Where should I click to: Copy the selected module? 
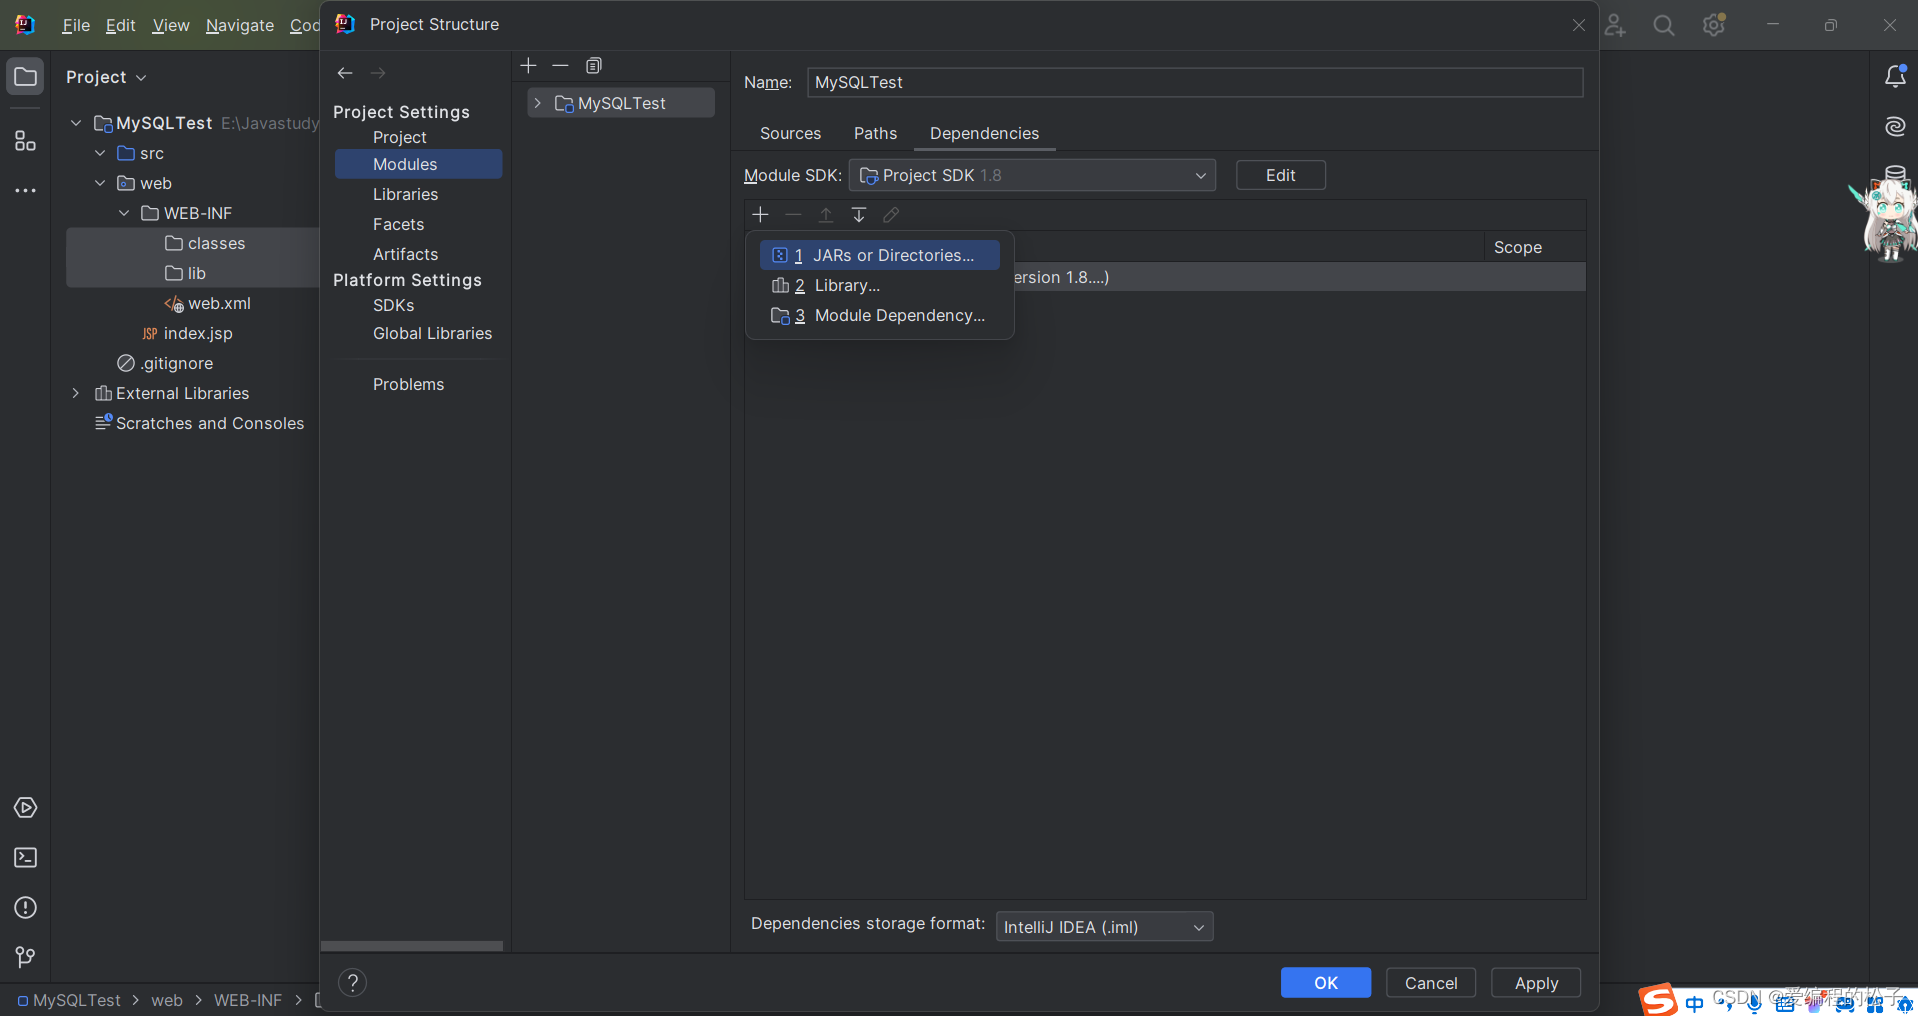(x=594, y=66)
